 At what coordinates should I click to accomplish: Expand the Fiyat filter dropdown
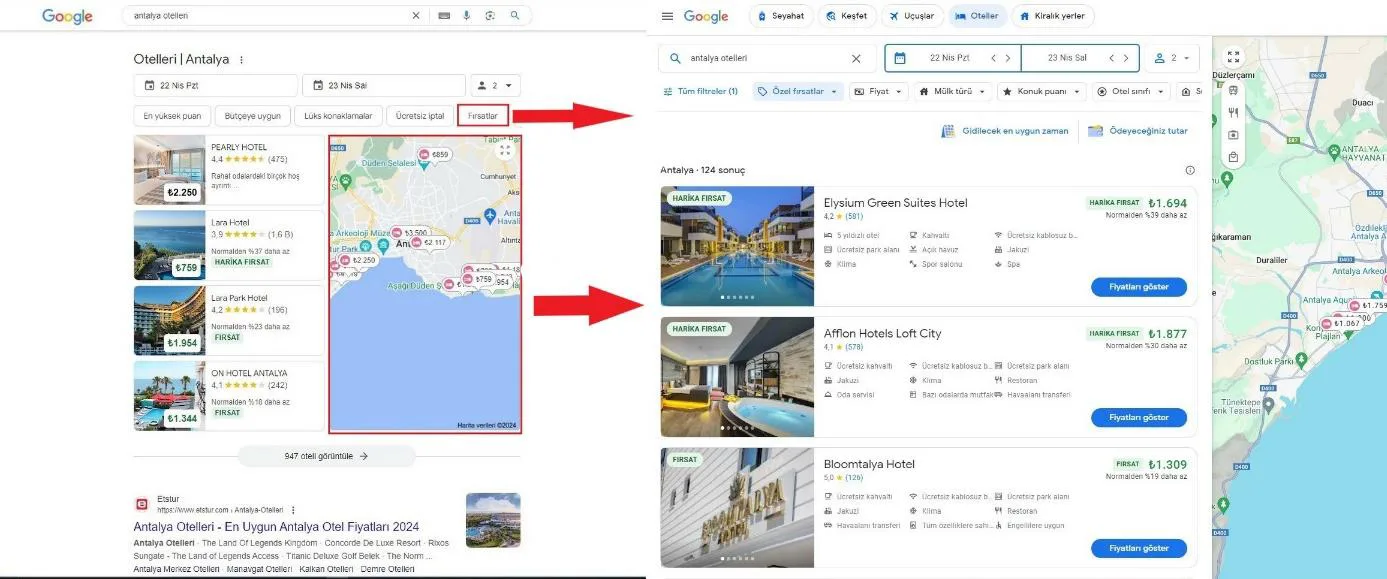pyautogui.click(x=878, y=91)
